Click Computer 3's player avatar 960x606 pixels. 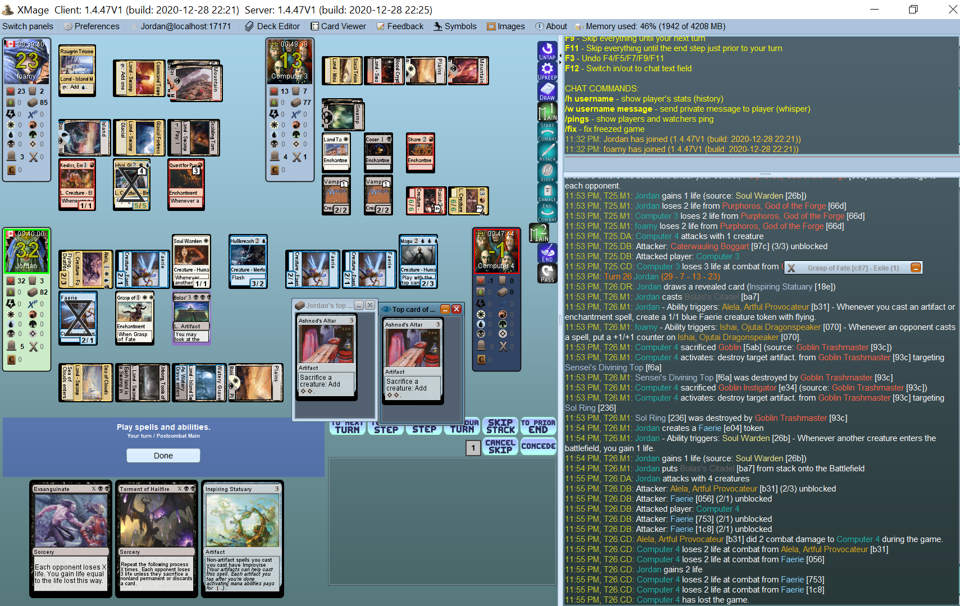288,63
